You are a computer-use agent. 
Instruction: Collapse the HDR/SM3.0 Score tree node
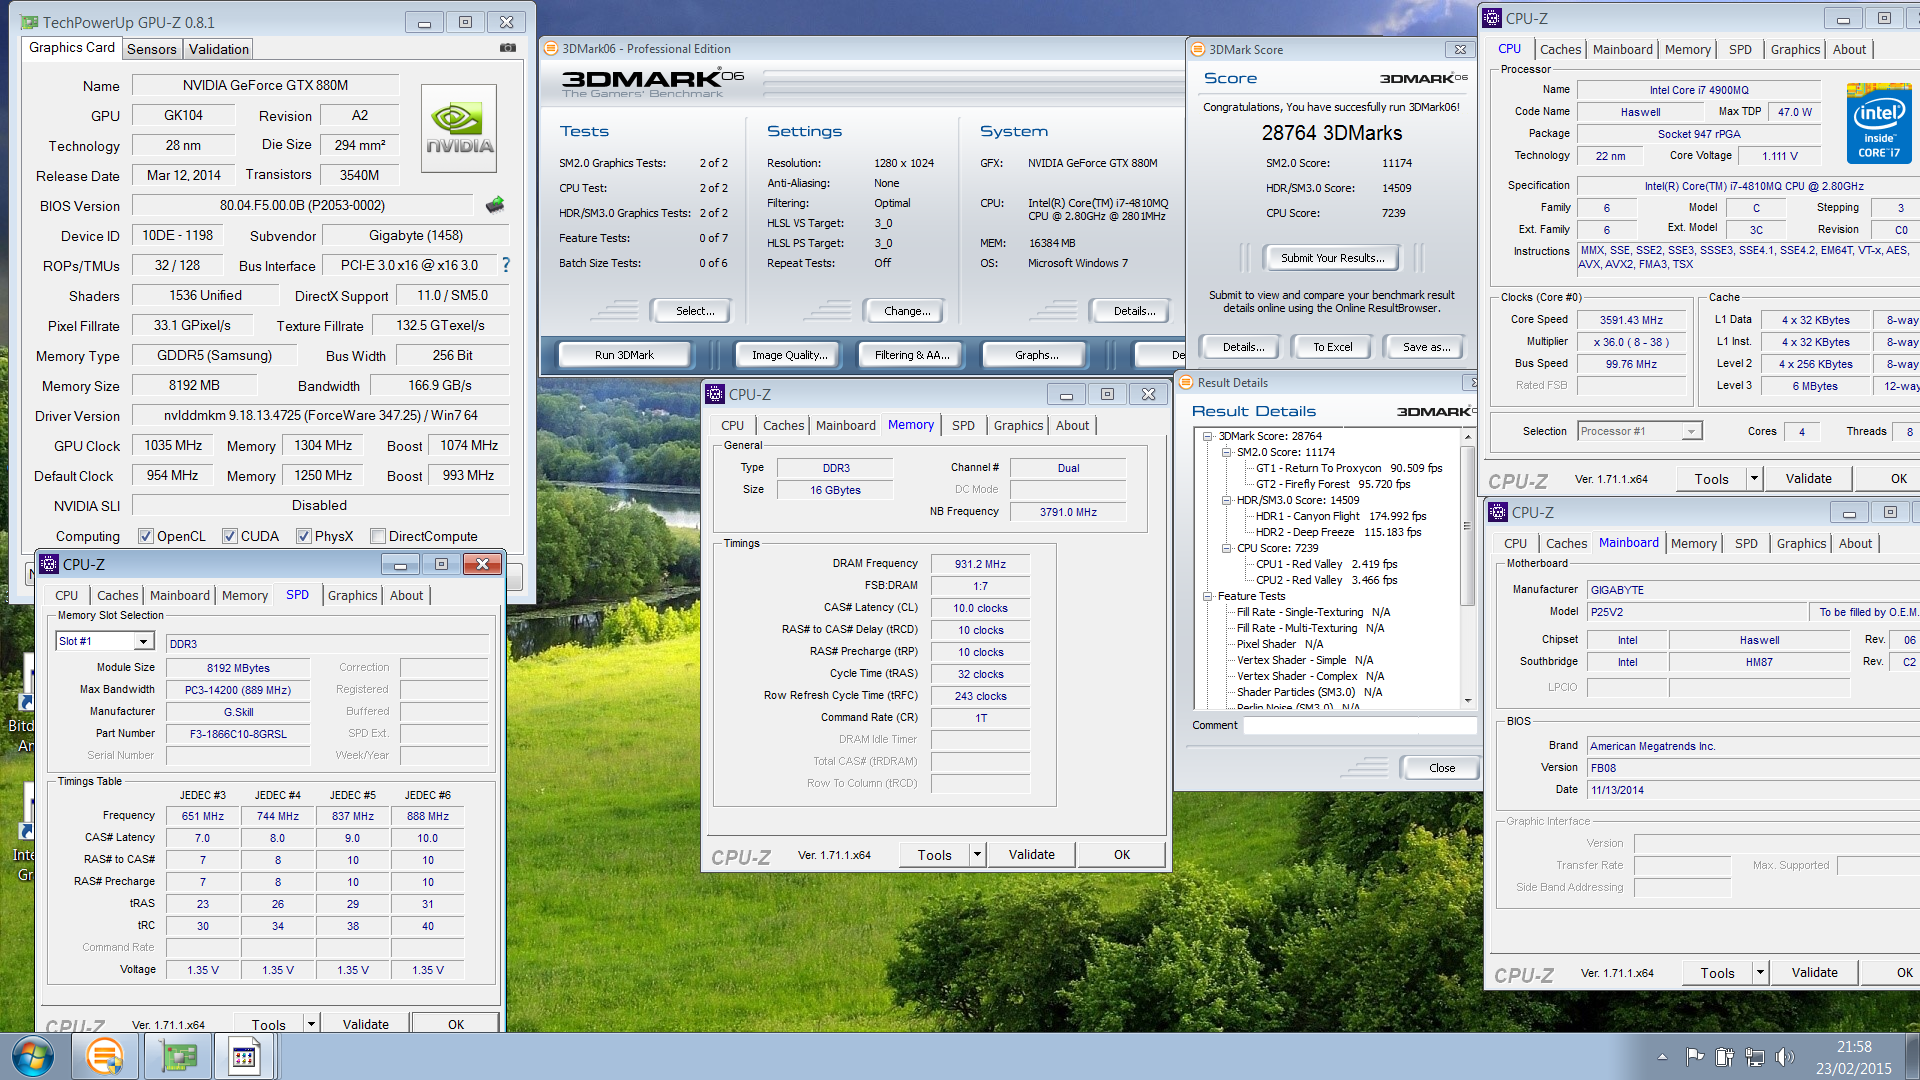[1227, 500]
